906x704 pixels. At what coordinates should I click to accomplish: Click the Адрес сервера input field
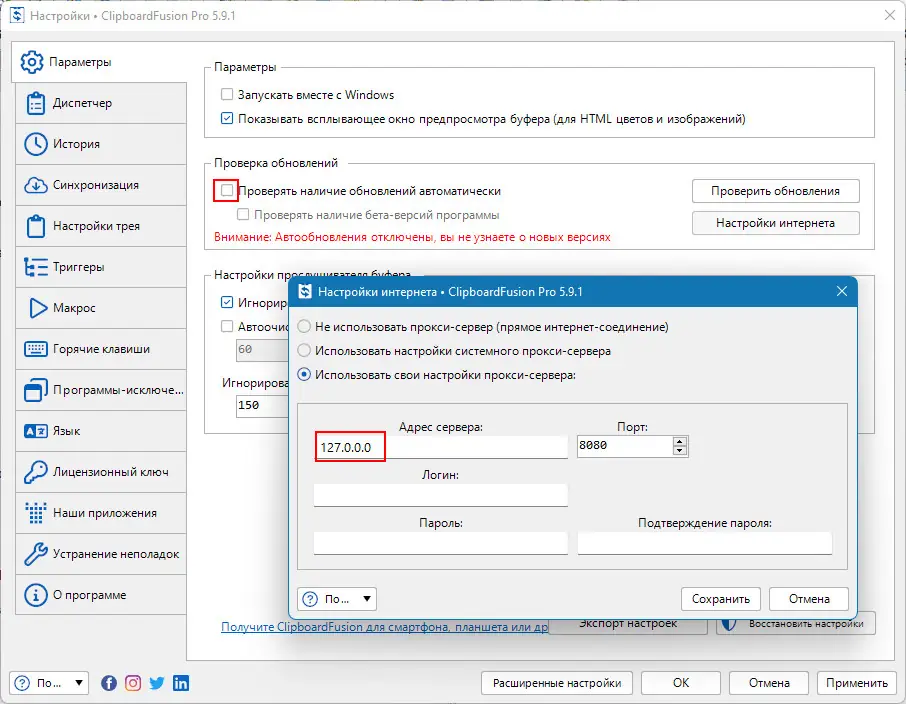pyautogui.click(x=441, y=447)
